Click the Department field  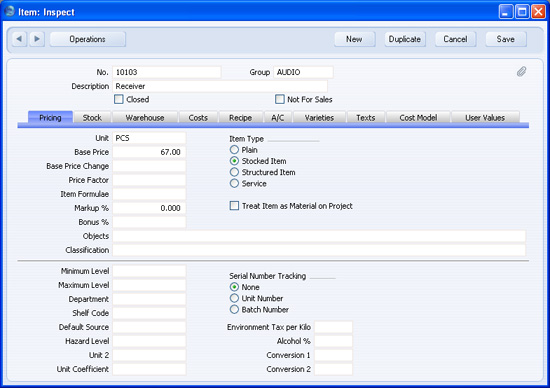149,299
